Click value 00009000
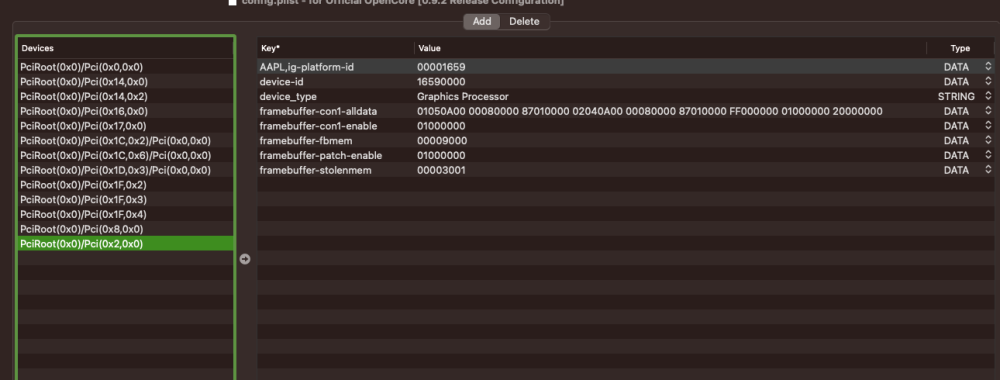Screen dimensions: 1000x380 (x=441, y=140)
